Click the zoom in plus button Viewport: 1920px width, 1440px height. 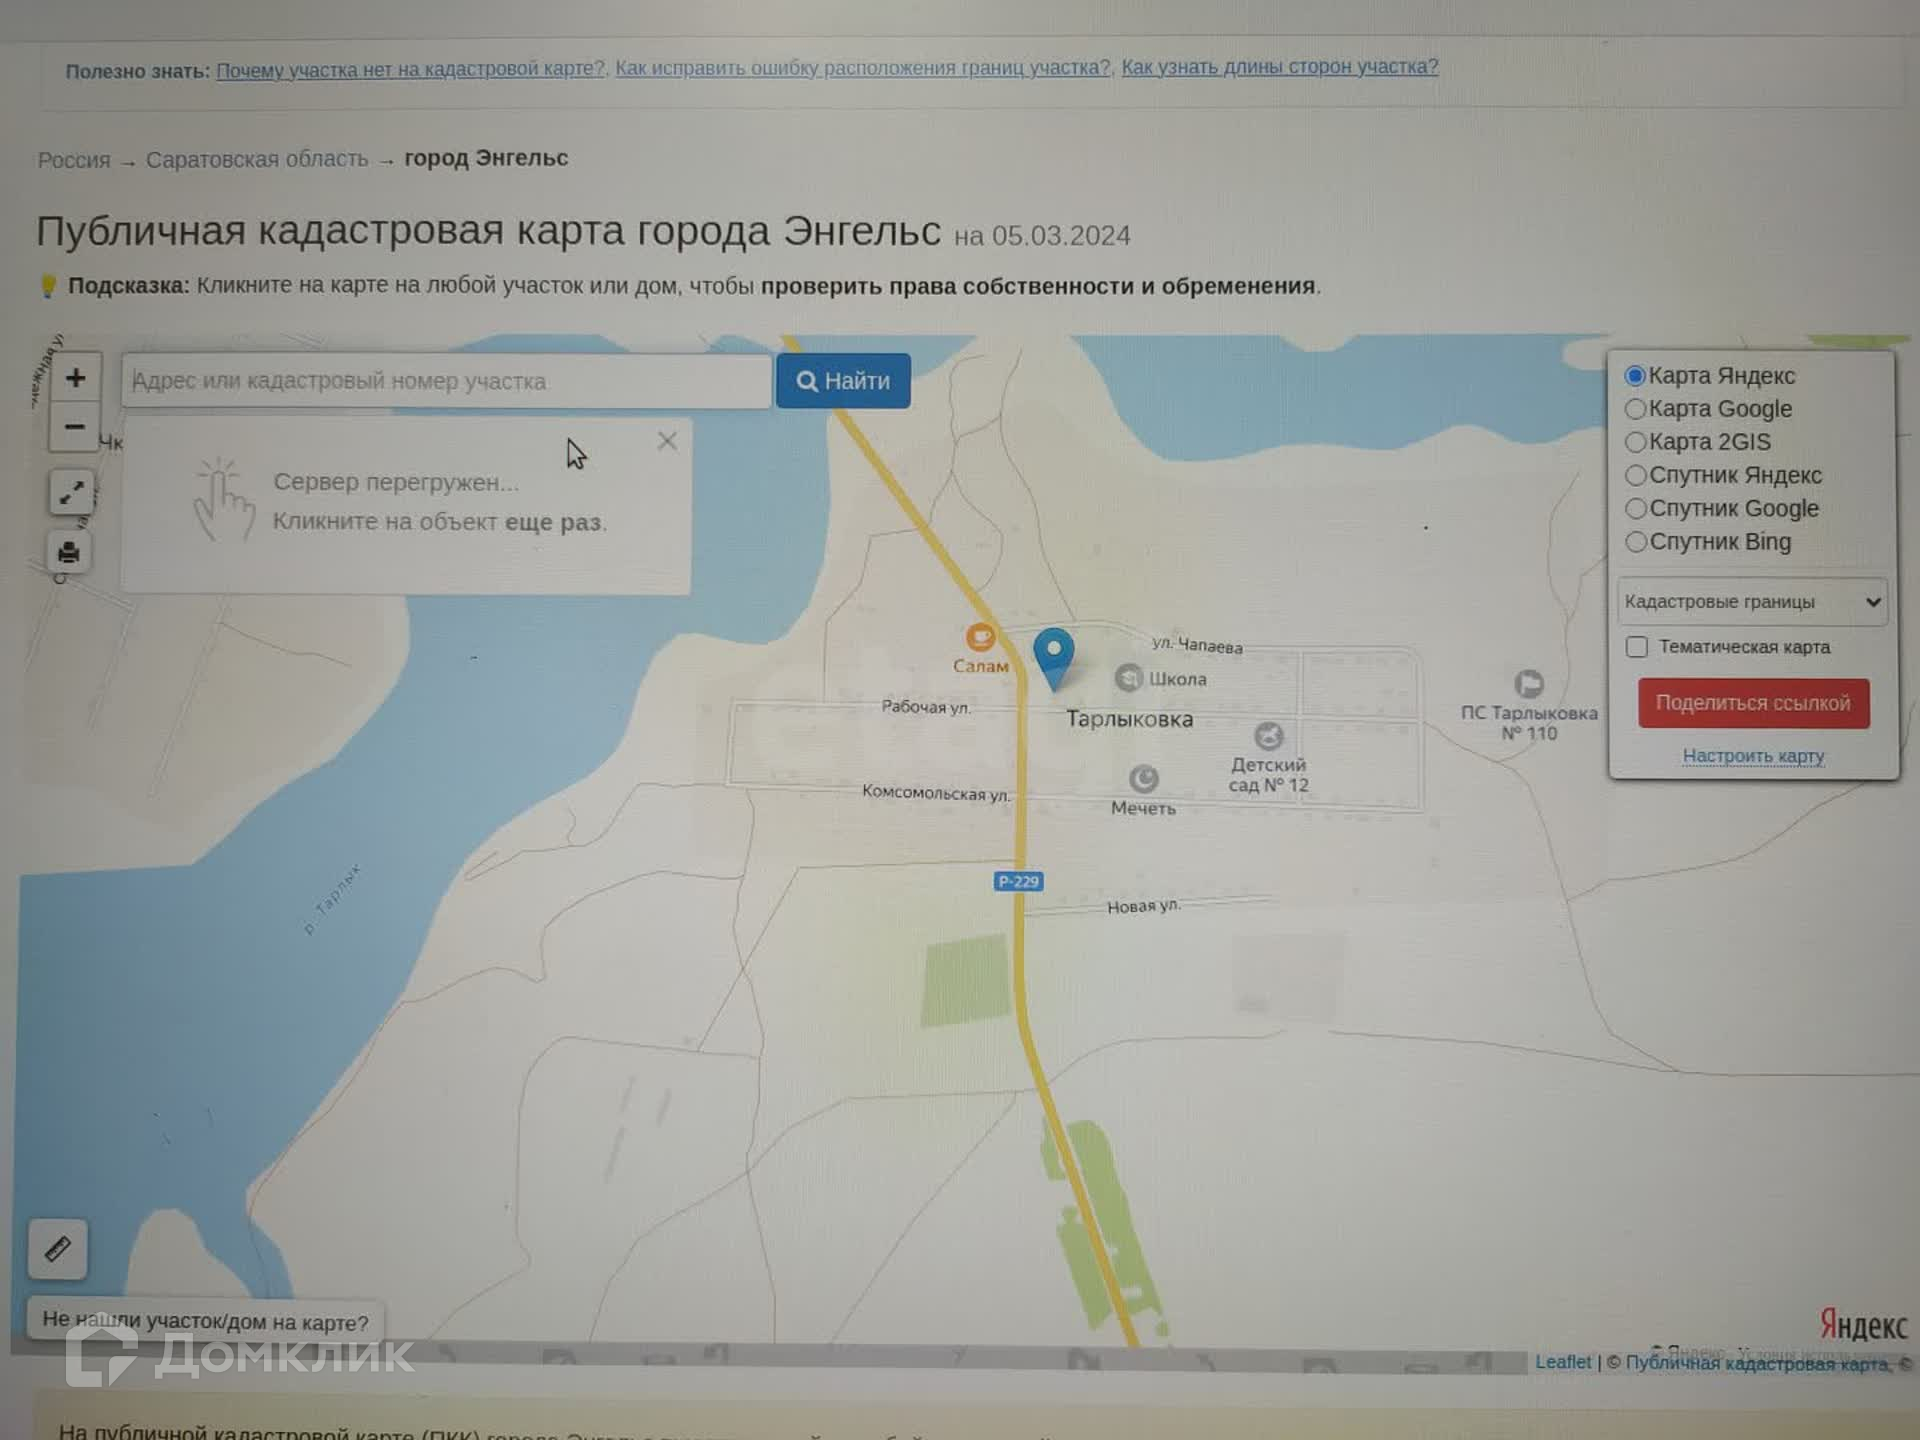point(75,378)
